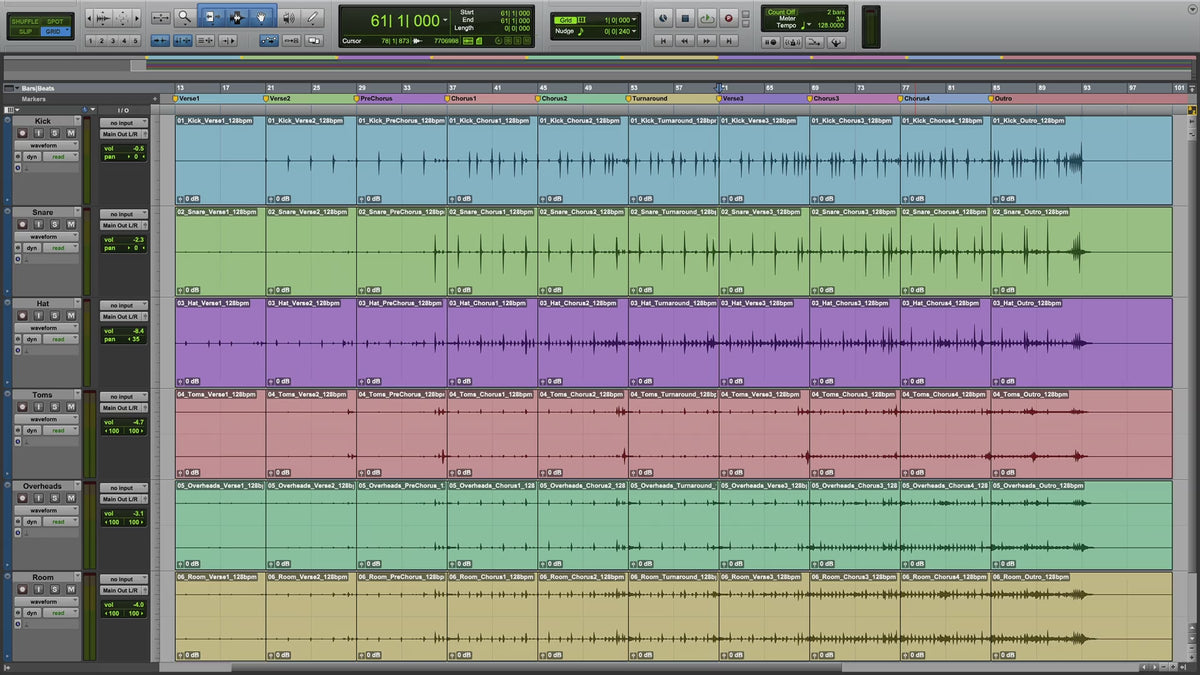Image resolution: width=1200 pixels, height=675 pixels.
Task: Open the Snare track 'no input' selector
Action: tap(123, 214)
